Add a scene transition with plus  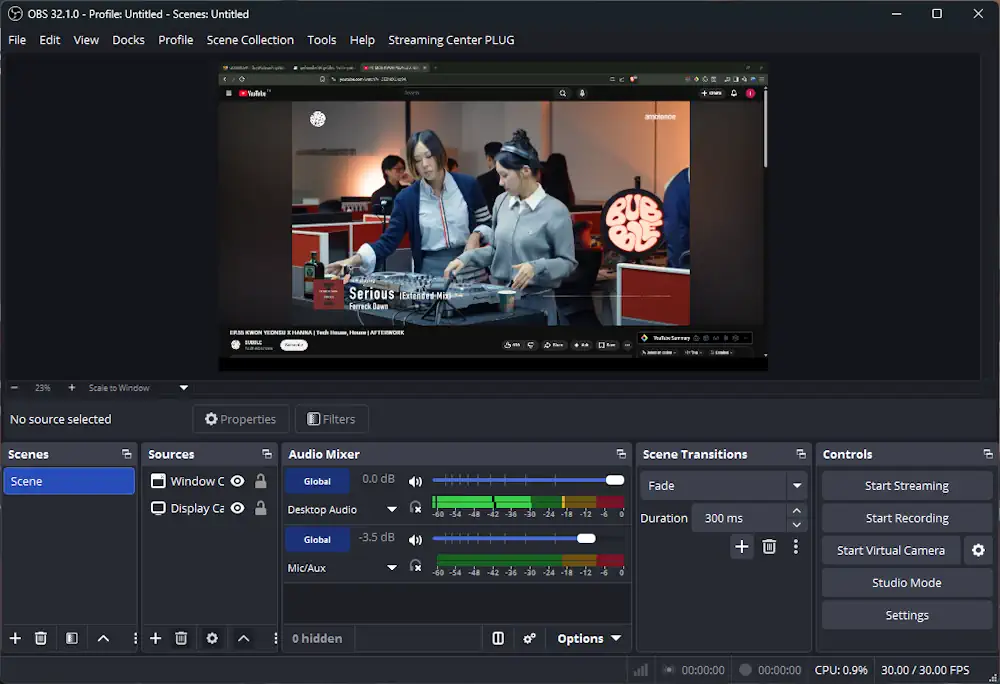point(742,547)
